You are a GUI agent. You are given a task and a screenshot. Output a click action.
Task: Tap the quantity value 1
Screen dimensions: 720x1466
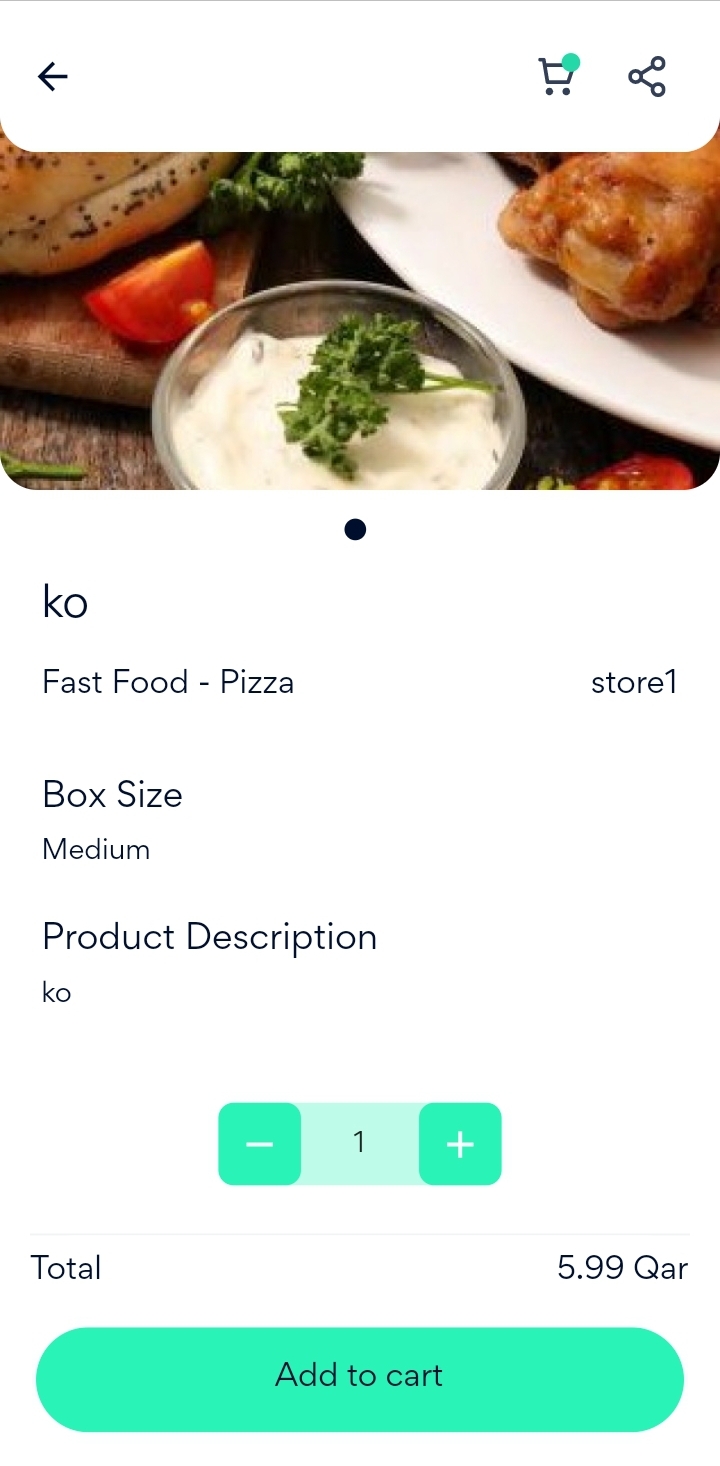pos(359,1144)
